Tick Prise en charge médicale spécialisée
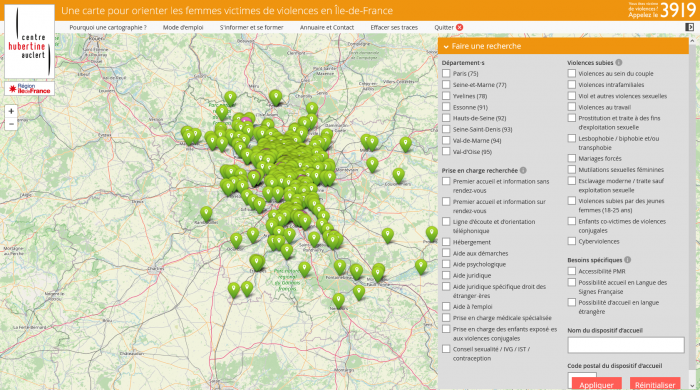700x390 pixels. [x=446, y=317]
